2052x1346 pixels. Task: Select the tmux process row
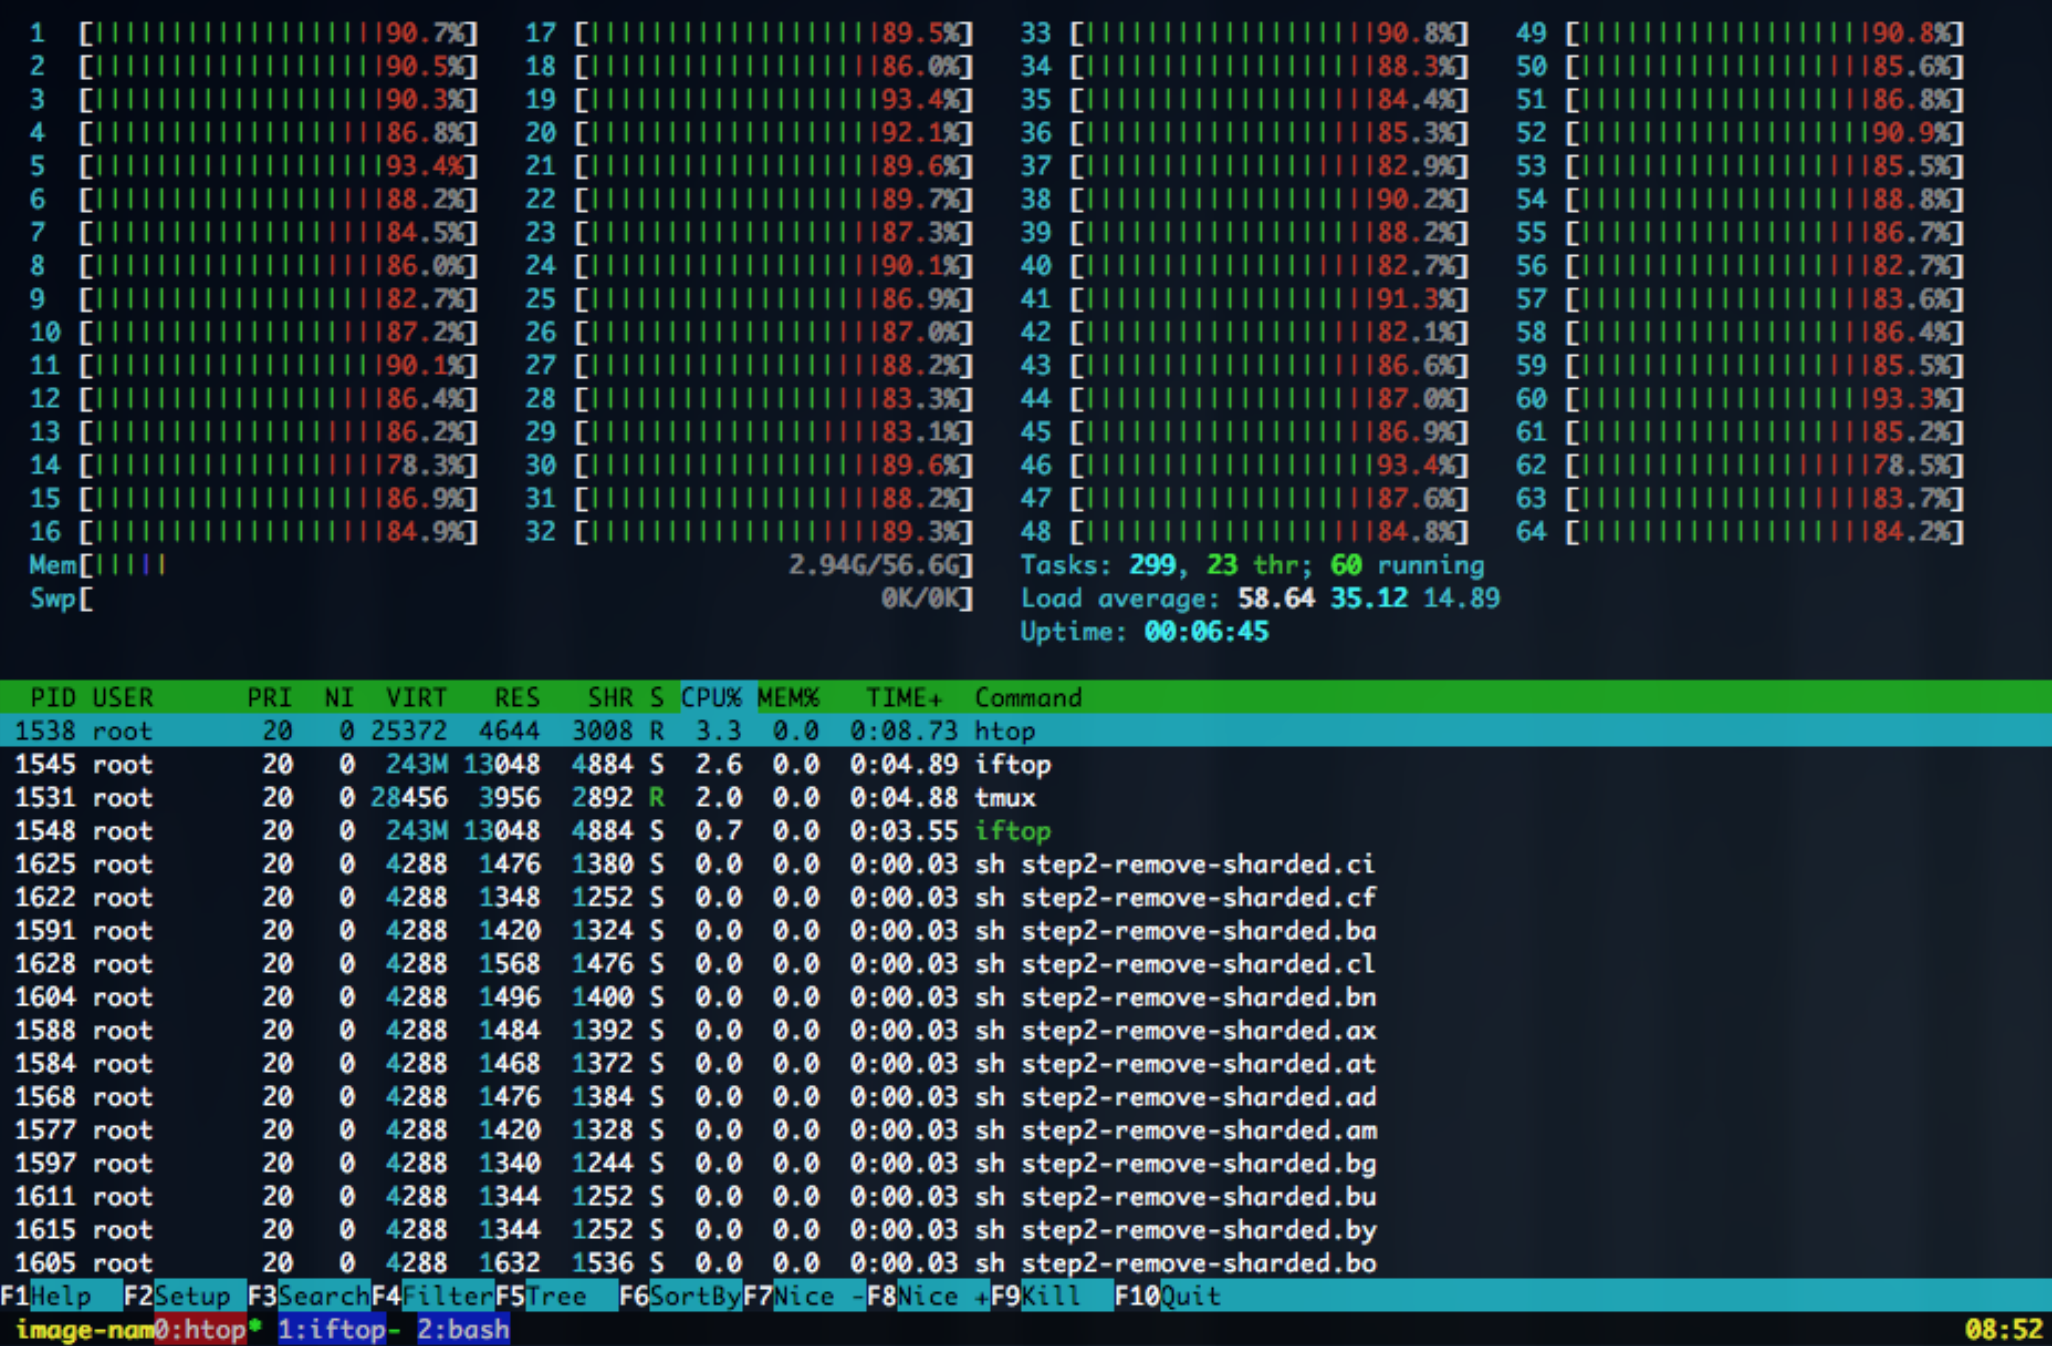tap(600, 797)
